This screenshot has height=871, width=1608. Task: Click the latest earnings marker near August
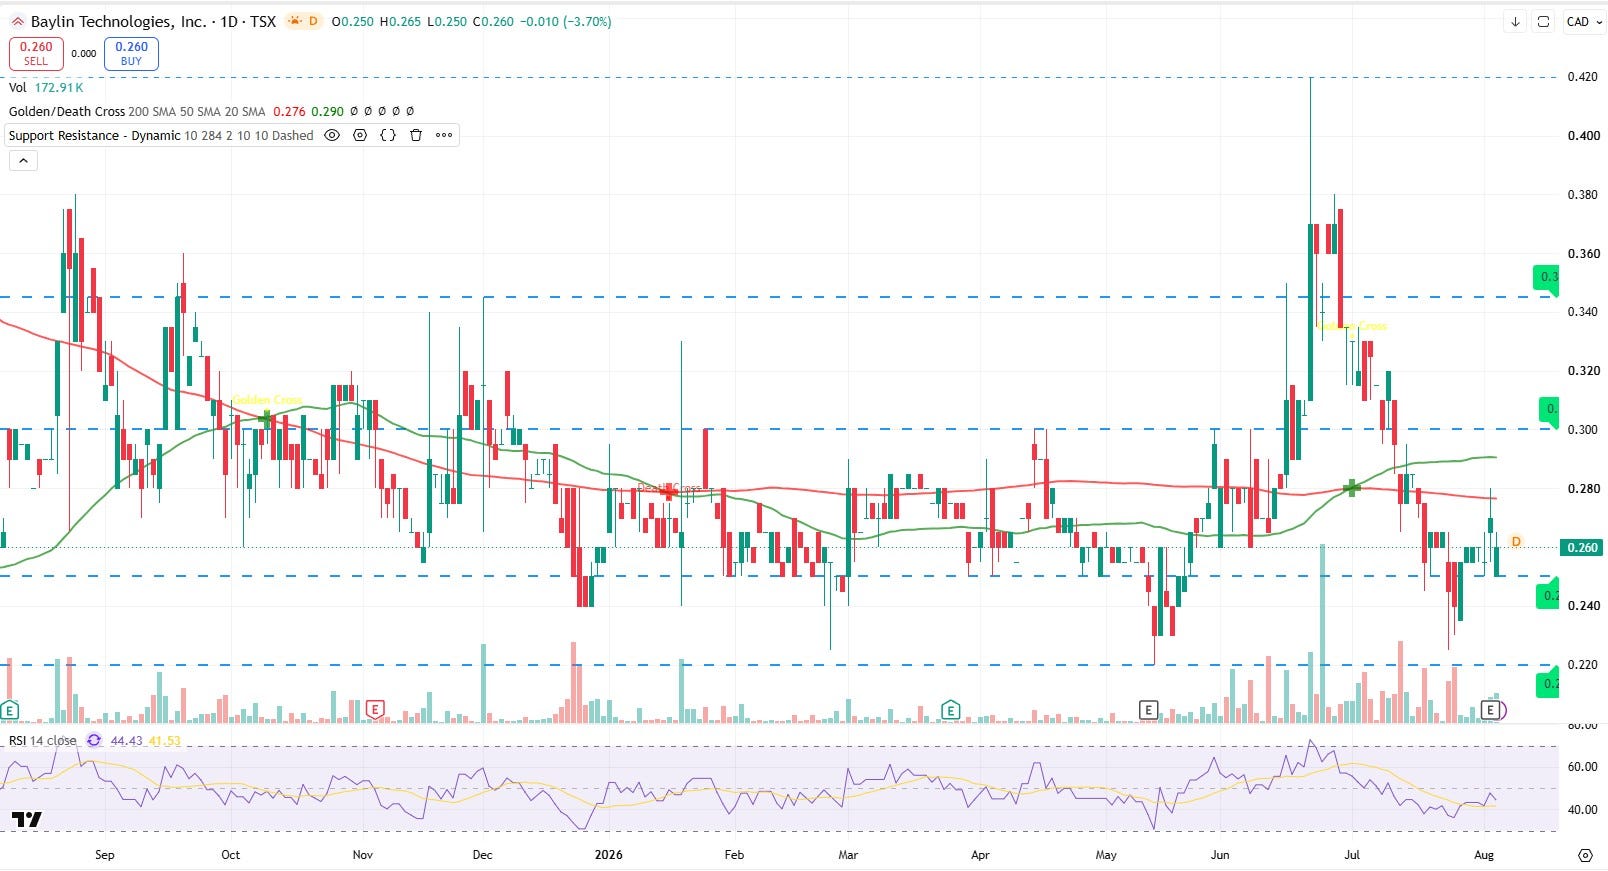(x=1491, y=710)
